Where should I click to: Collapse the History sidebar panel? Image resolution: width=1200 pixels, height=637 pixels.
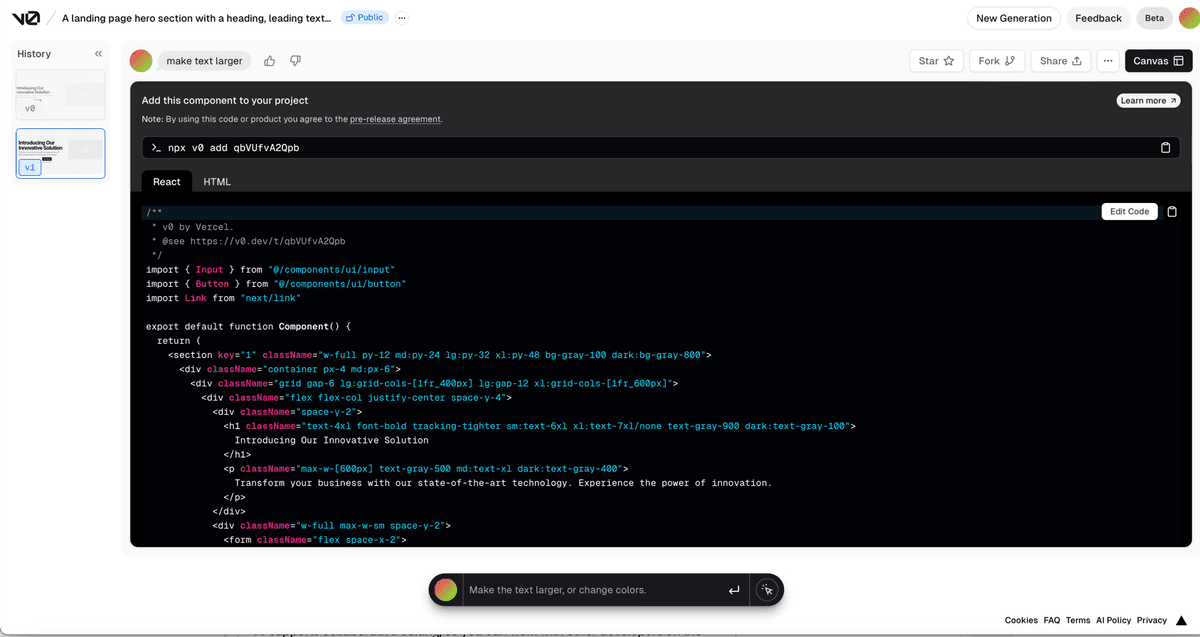tap(98, 54)
